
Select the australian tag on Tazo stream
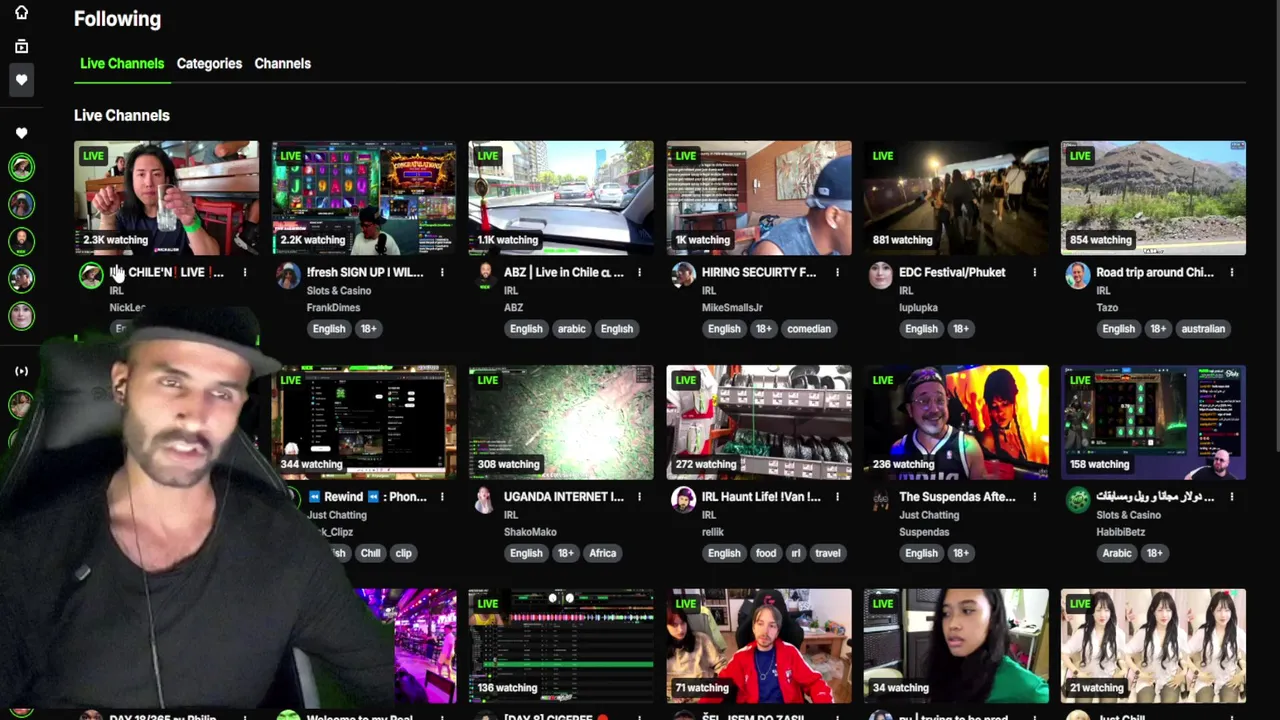[x=1203, y=329]
